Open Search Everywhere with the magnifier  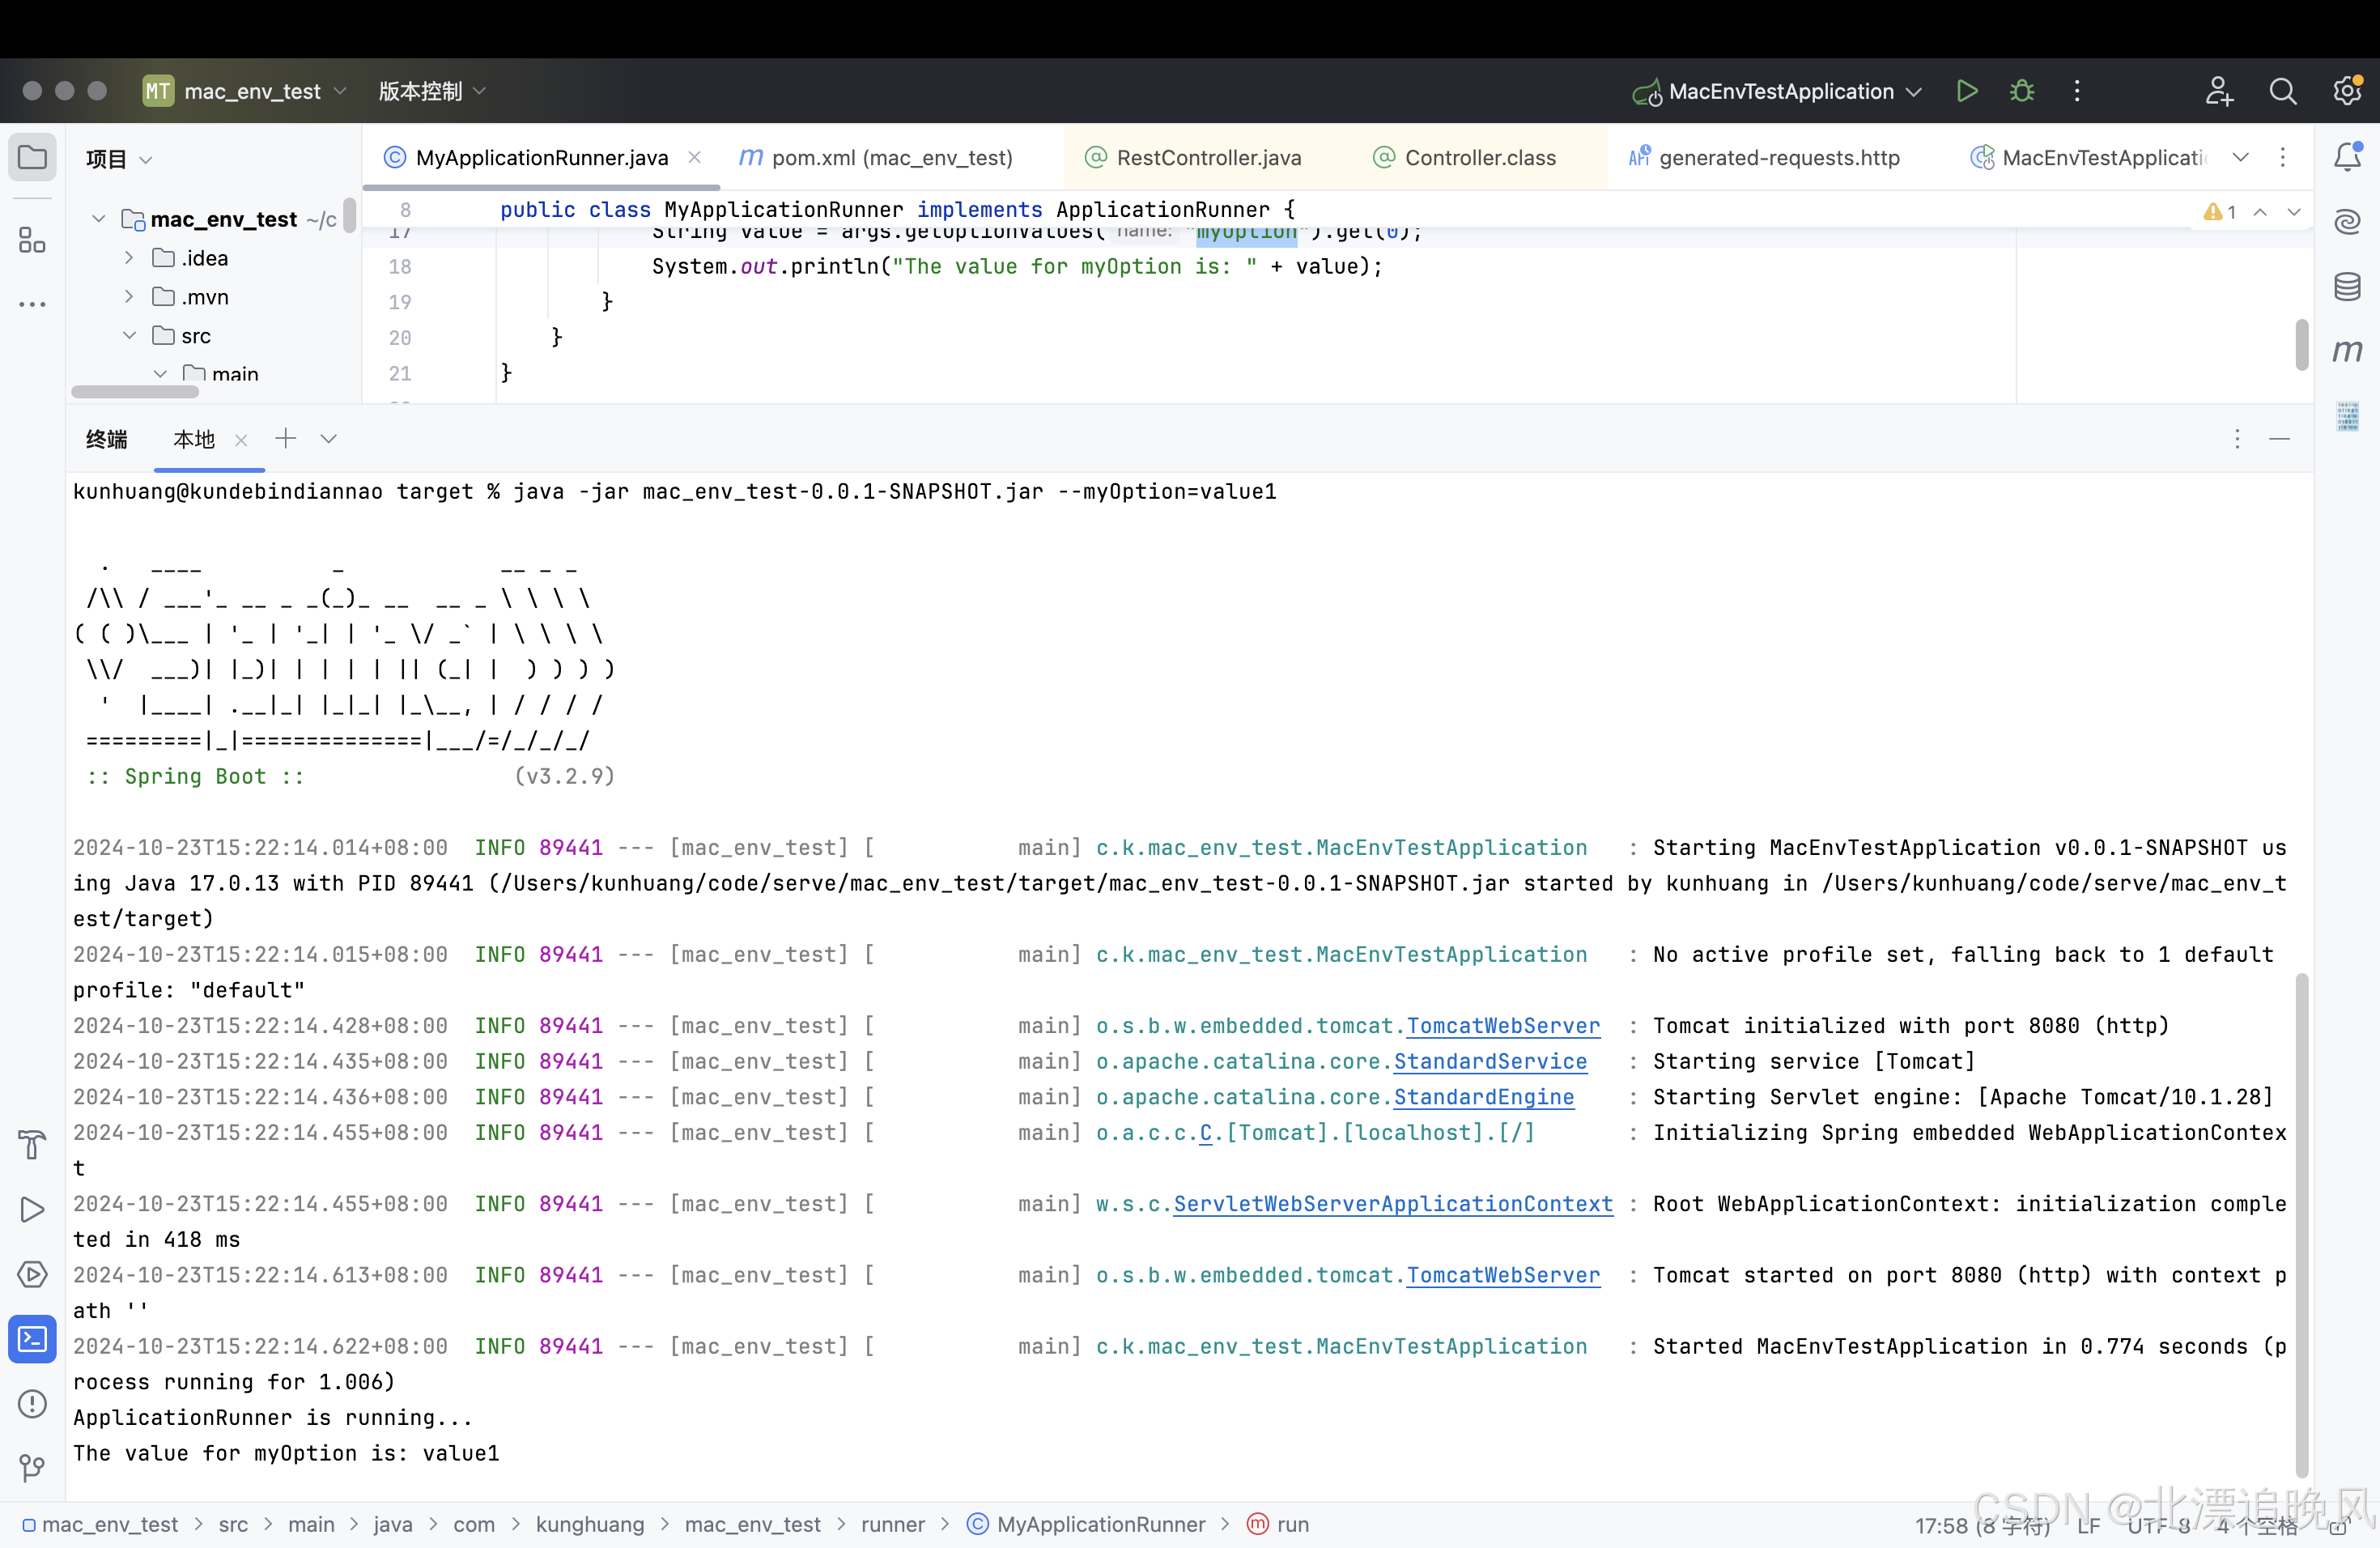[2283, 90]
